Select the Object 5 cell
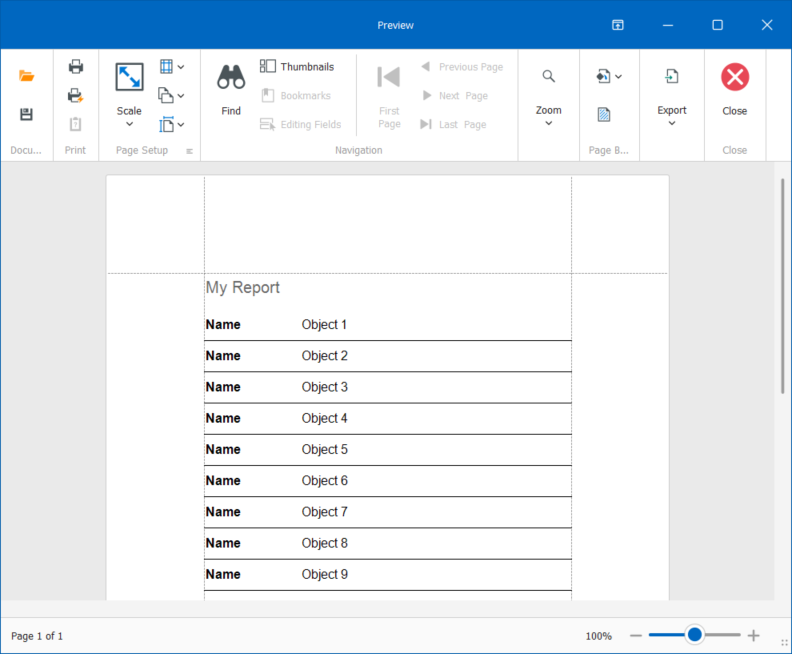The width and height of the screenshot is (792, 654). (x=325, y=449)
